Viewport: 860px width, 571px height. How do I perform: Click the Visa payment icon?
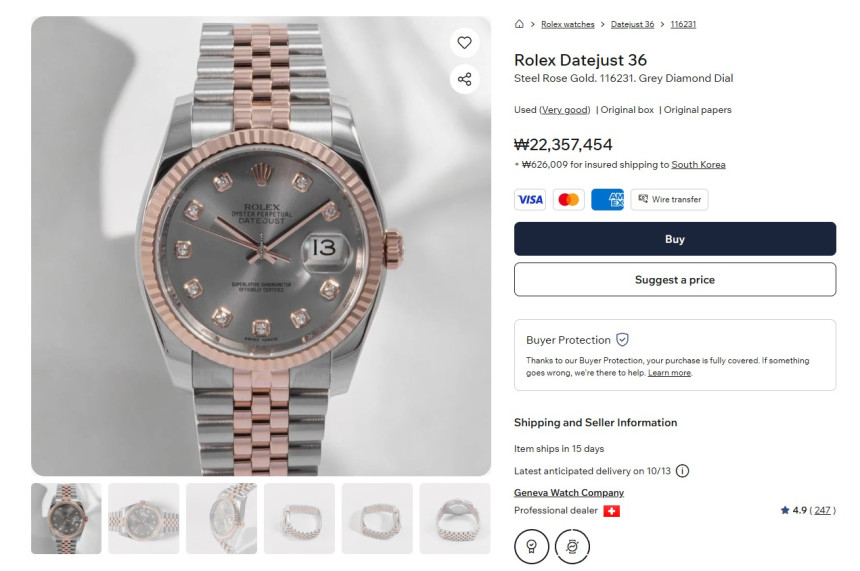click(x=530, y=199)
